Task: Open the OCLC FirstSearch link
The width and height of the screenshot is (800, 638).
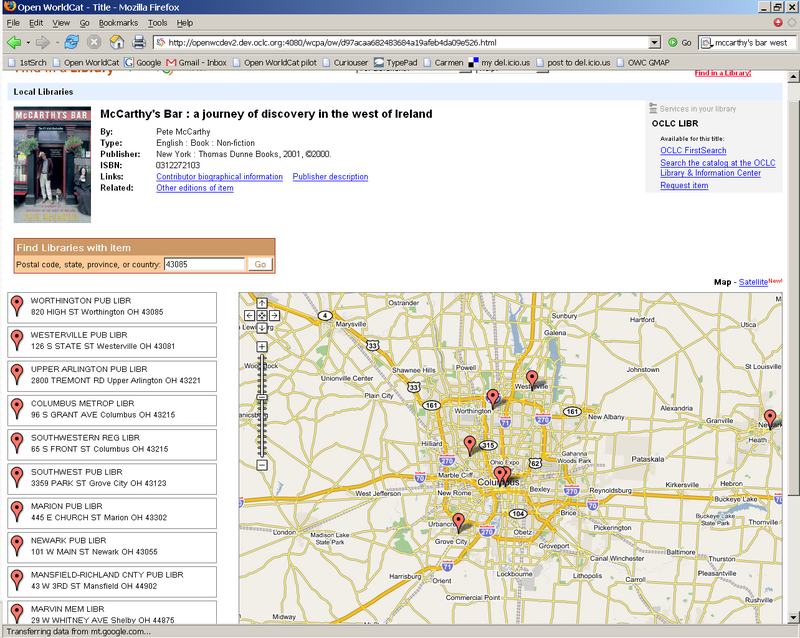Action: click(693, 150)
